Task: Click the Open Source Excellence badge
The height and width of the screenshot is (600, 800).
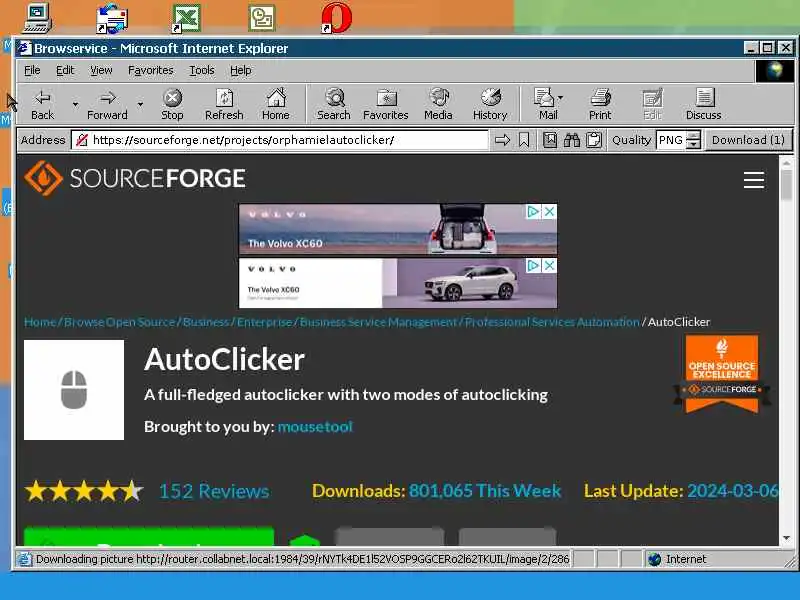Action: 721,373
